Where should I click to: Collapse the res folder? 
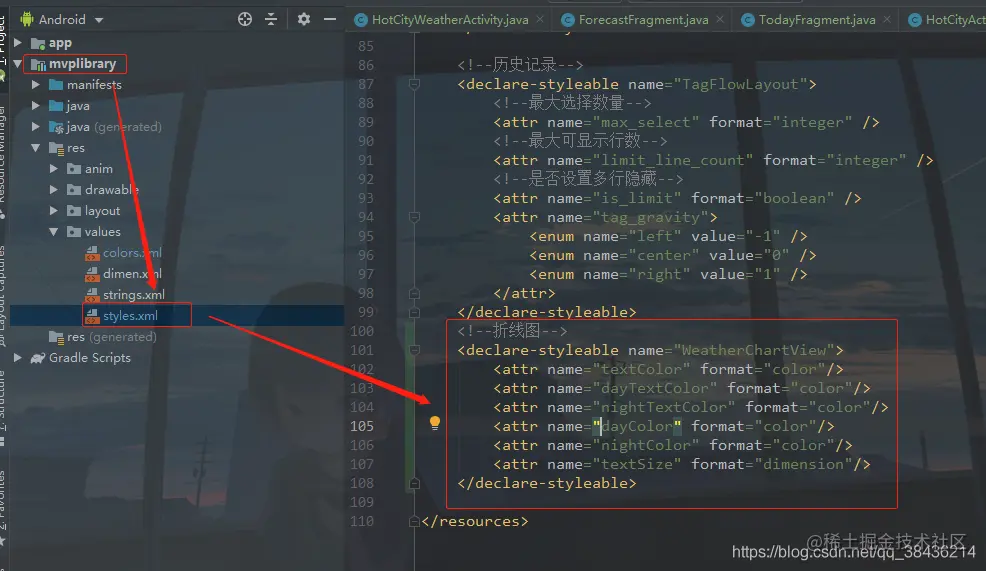click(36, 148)
